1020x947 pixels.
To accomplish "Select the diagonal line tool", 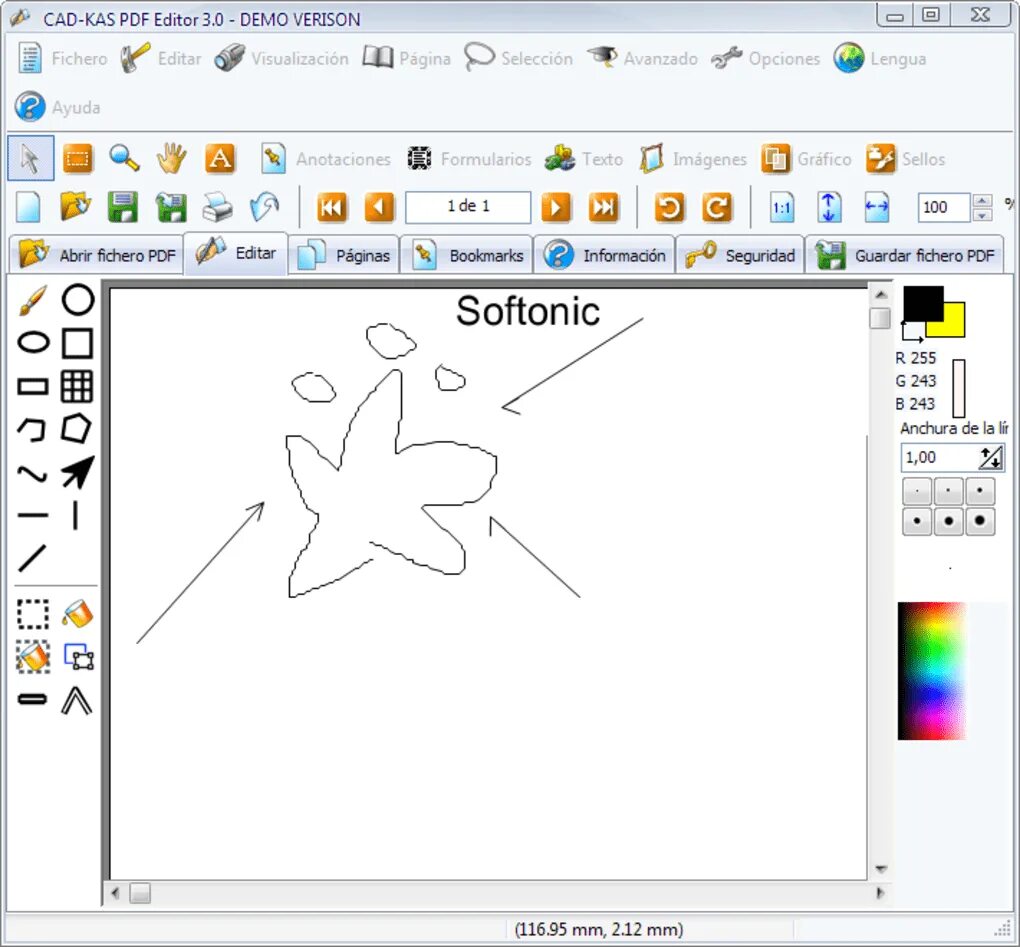I will (x=32, y=558).
